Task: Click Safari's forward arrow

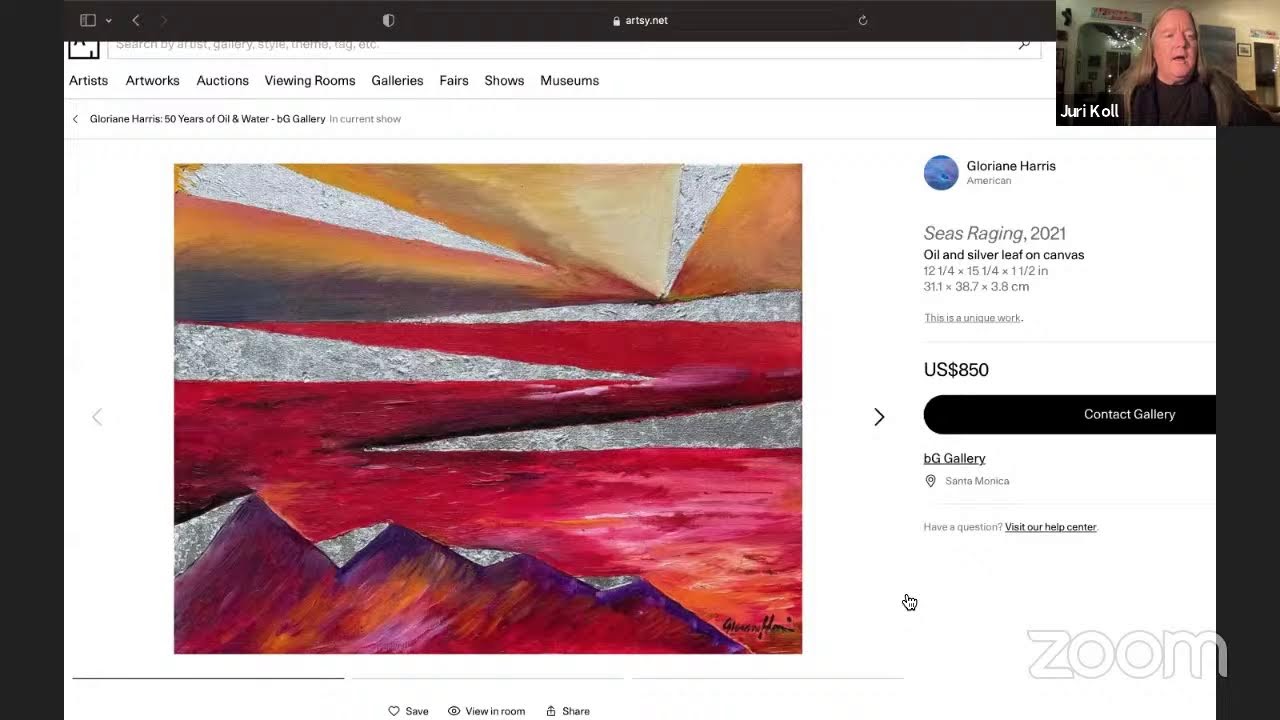Action: coord(164,20)
